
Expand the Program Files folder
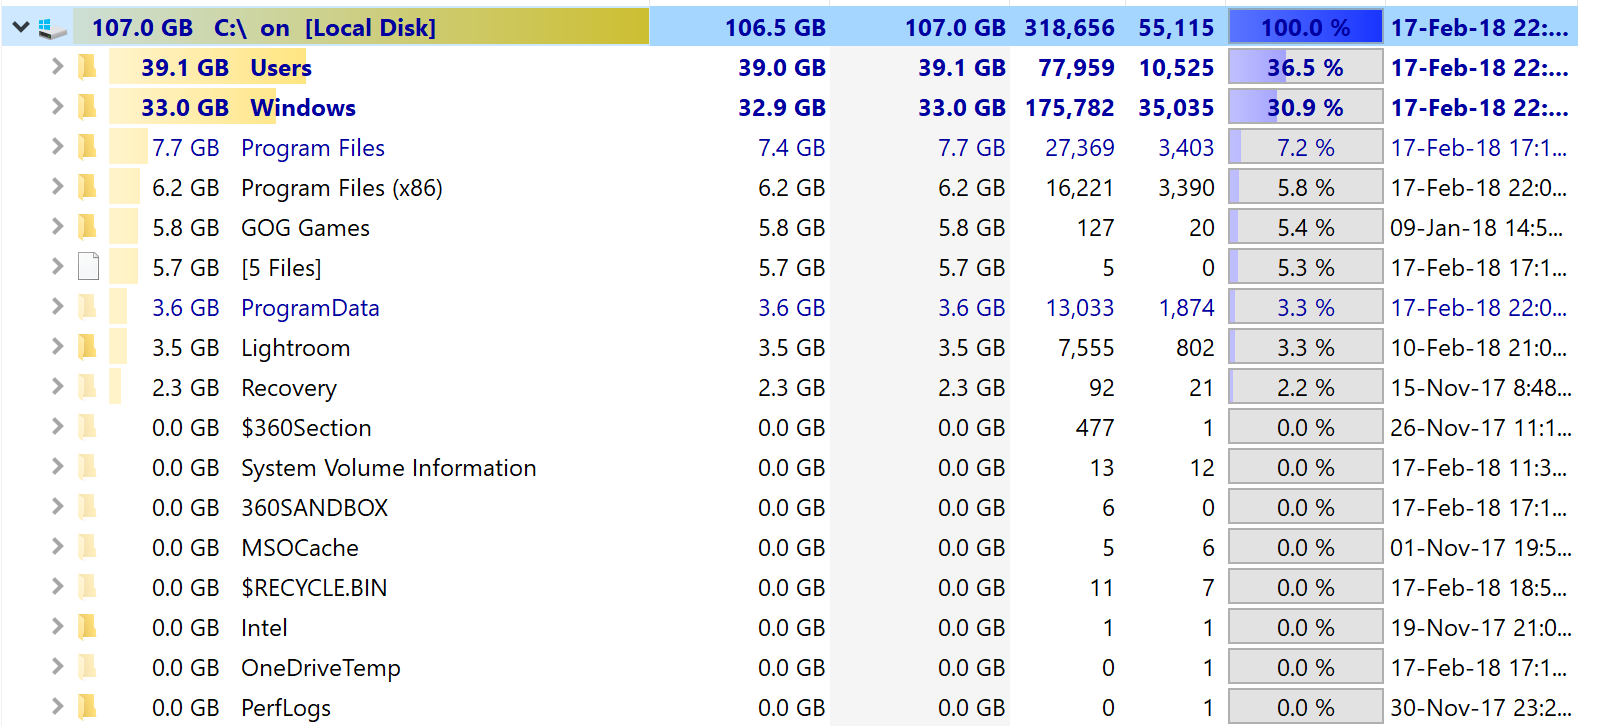click(x=57, y=147)
